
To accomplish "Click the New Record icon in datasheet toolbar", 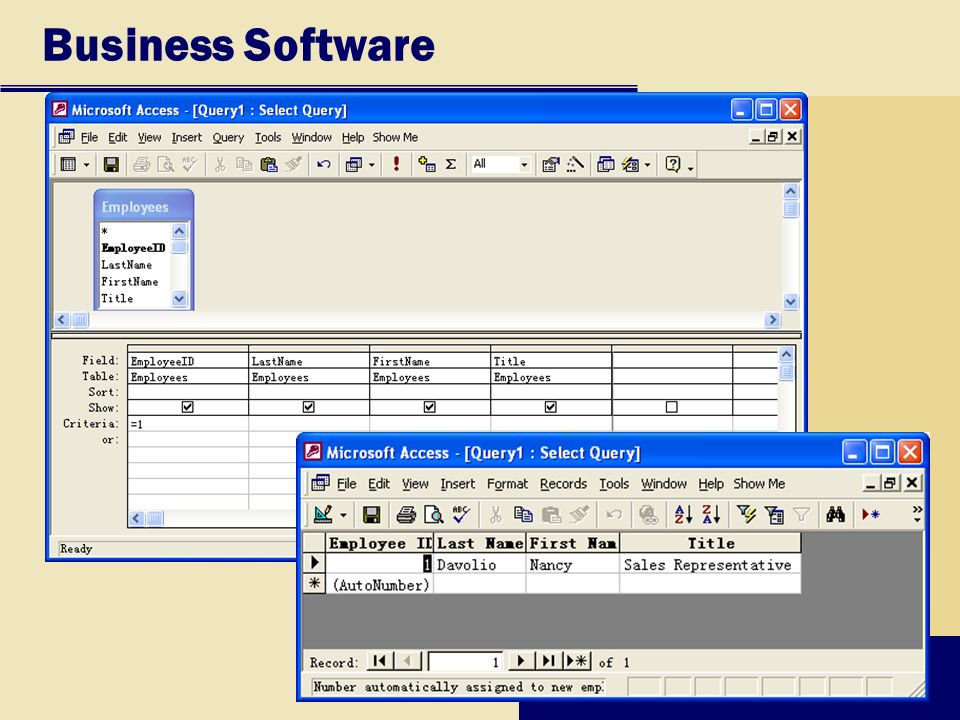I will click(x=871, y=514).
